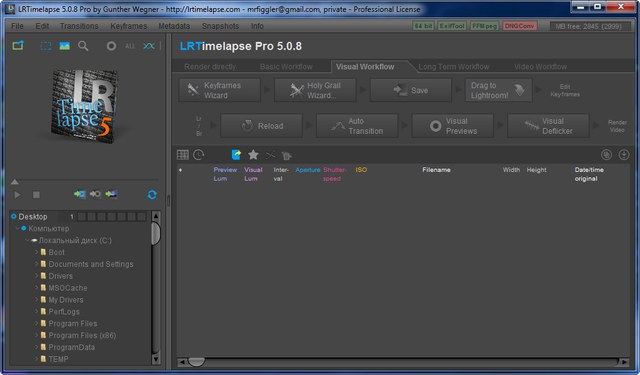640x375 pixels.
Task: Play the preview sequence
Action: [17, 195]
